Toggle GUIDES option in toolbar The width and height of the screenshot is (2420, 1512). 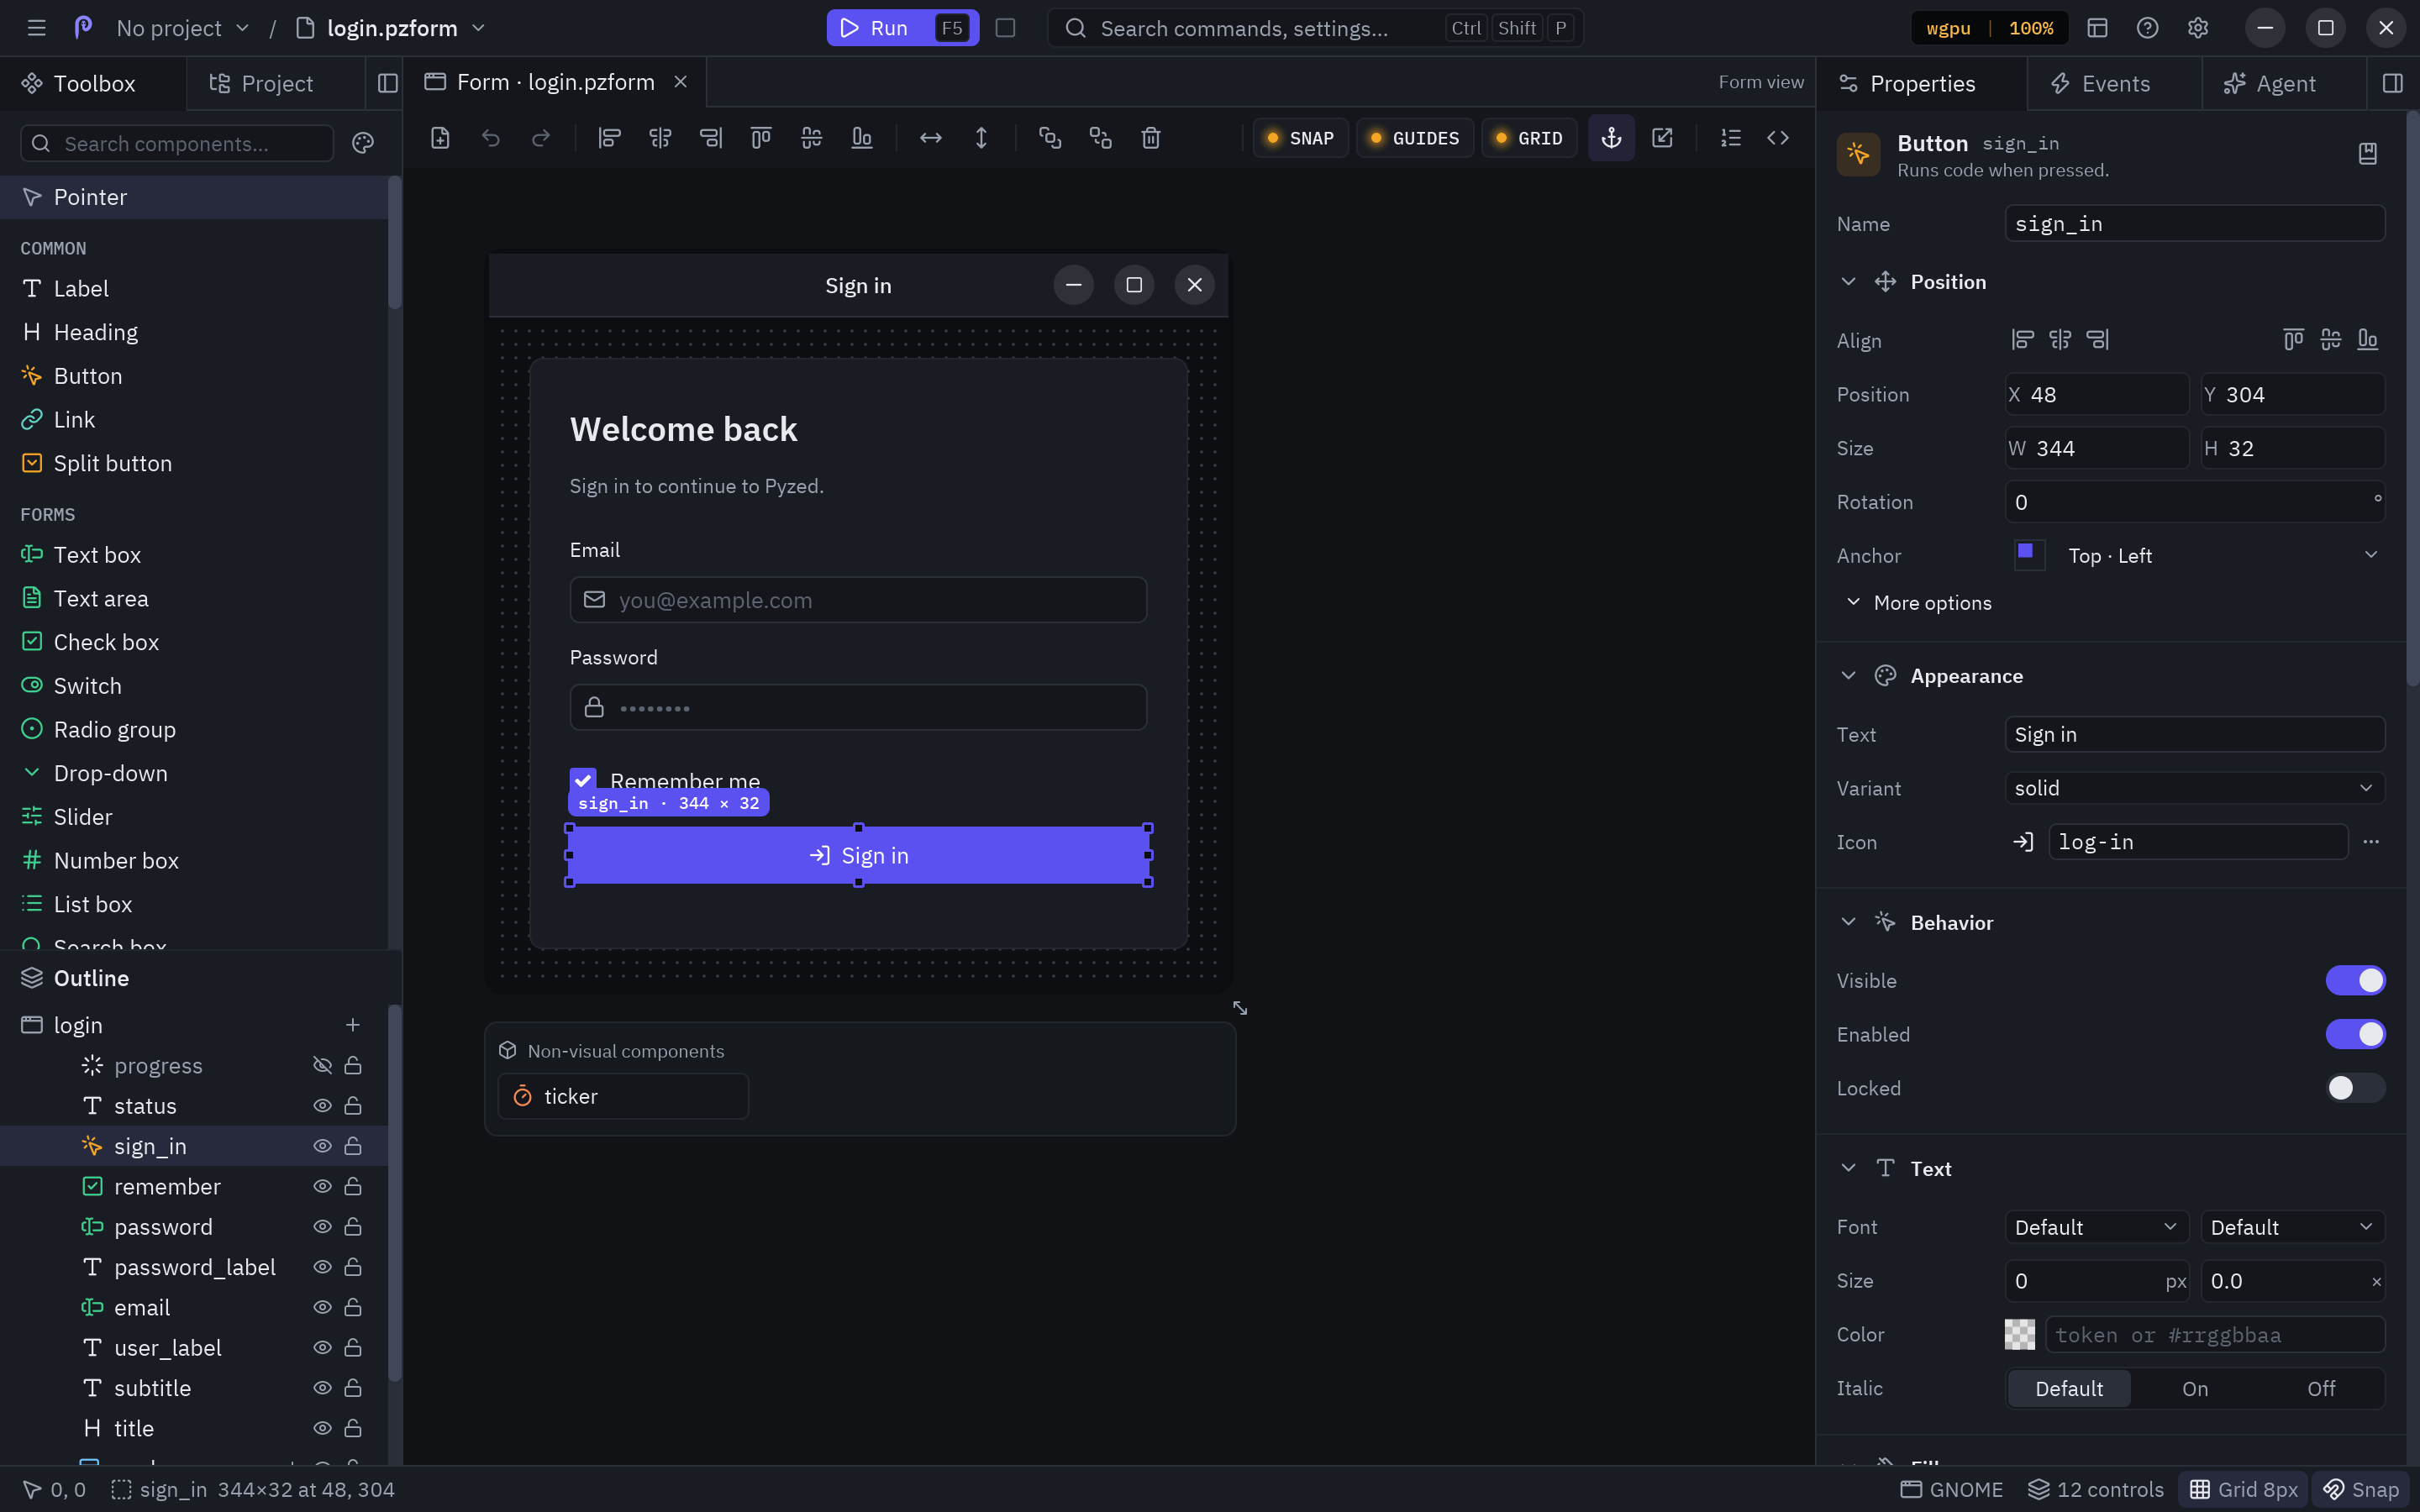coord(1415,138)
